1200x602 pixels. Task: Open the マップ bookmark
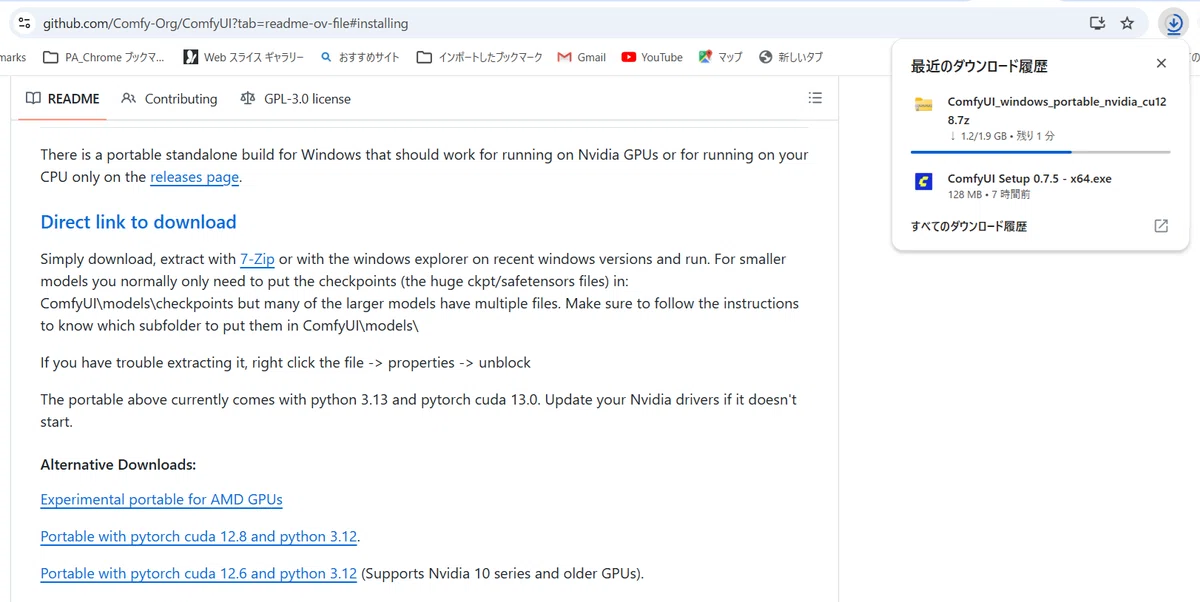pyautogui.click(x=721, y=57)
